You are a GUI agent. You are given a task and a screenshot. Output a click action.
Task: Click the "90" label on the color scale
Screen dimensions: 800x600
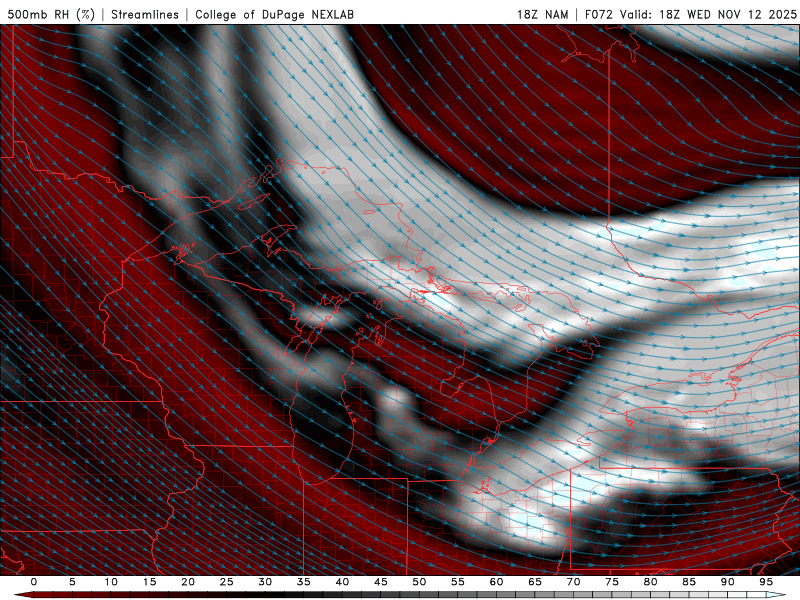coord(728,582)
